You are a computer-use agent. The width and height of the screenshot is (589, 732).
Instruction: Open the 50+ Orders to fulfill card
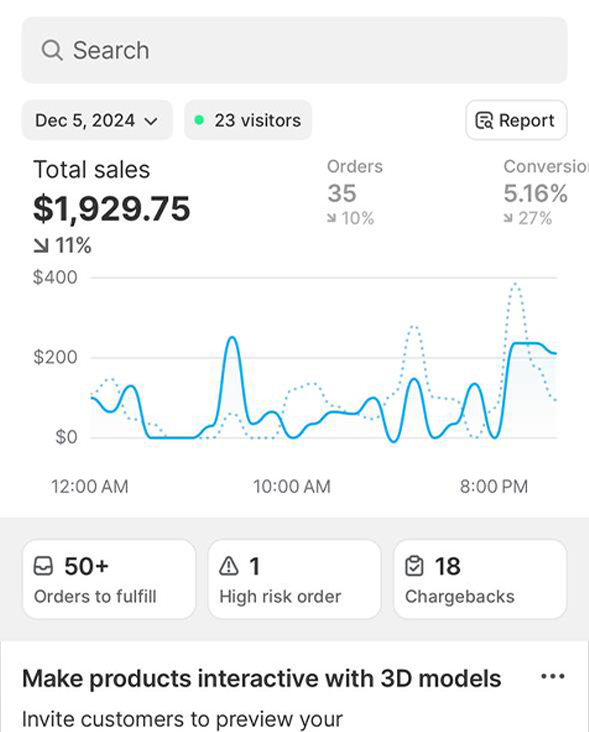pyautogui.click(x=109, y=579)
